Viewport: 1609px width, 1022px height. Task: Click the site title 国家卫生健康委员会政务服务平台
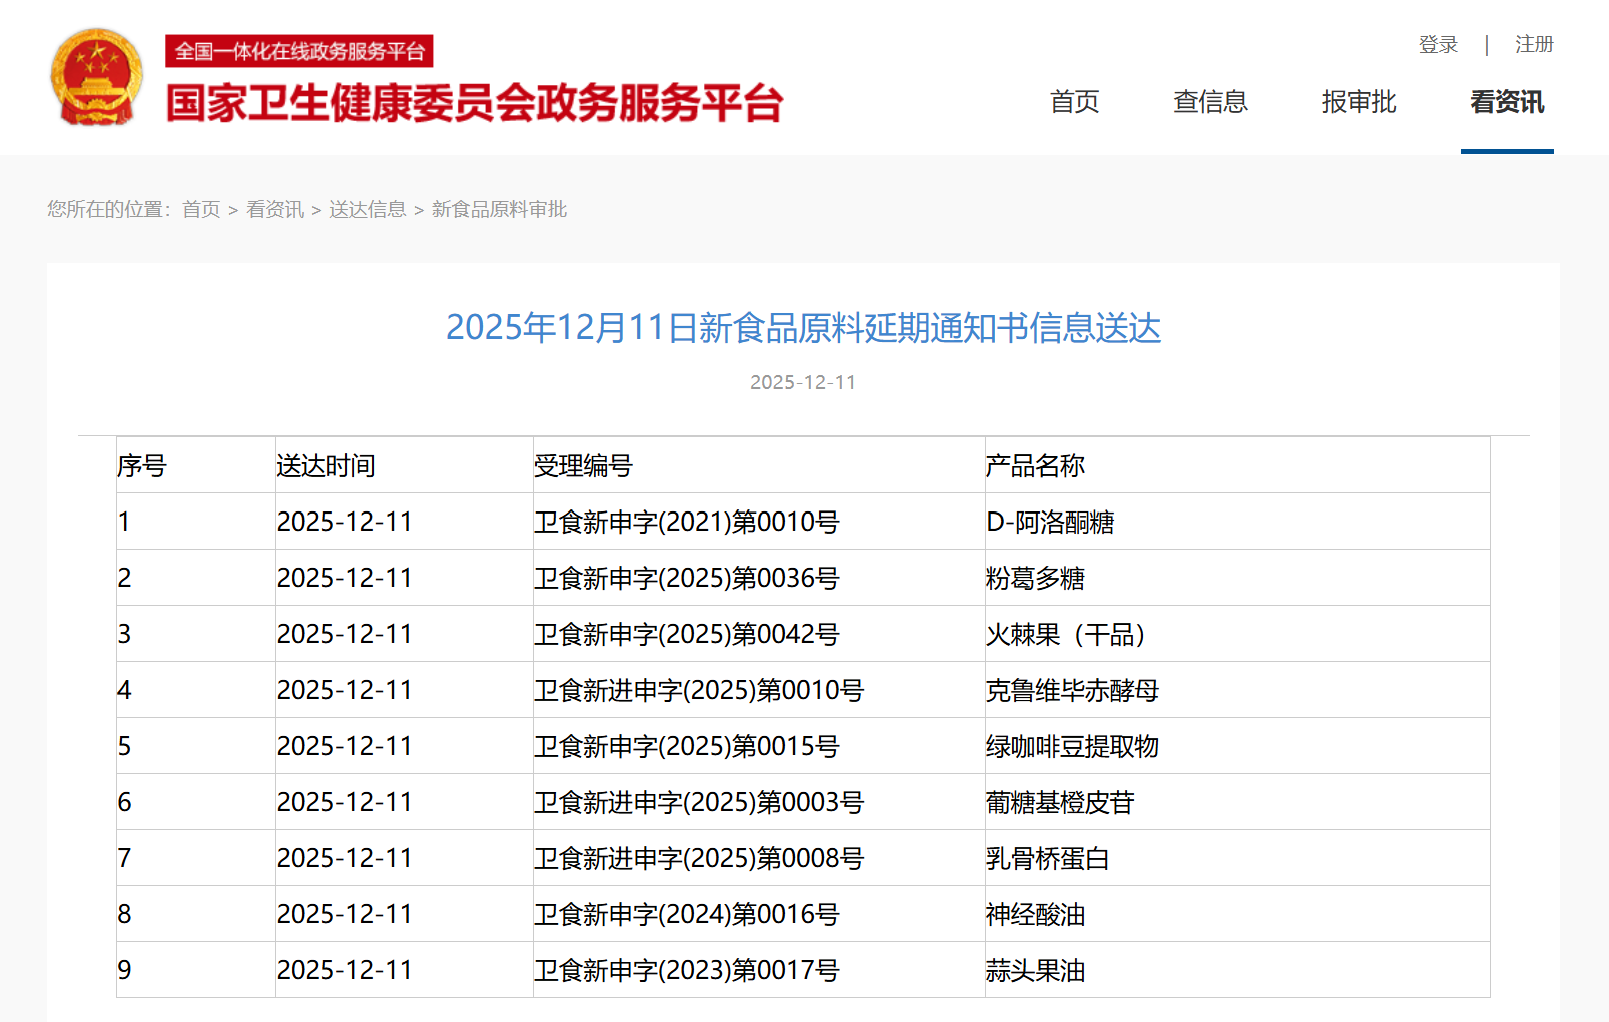pos(474,103)
